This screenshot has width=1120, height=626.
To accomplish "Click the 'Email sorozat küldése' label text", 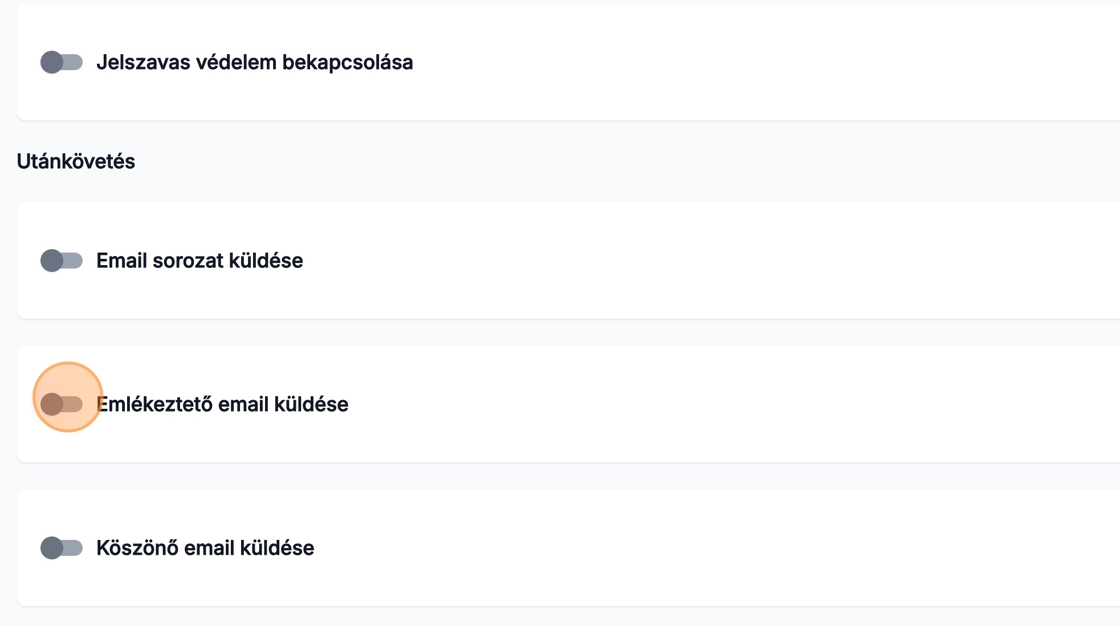I will click(199, 261).
